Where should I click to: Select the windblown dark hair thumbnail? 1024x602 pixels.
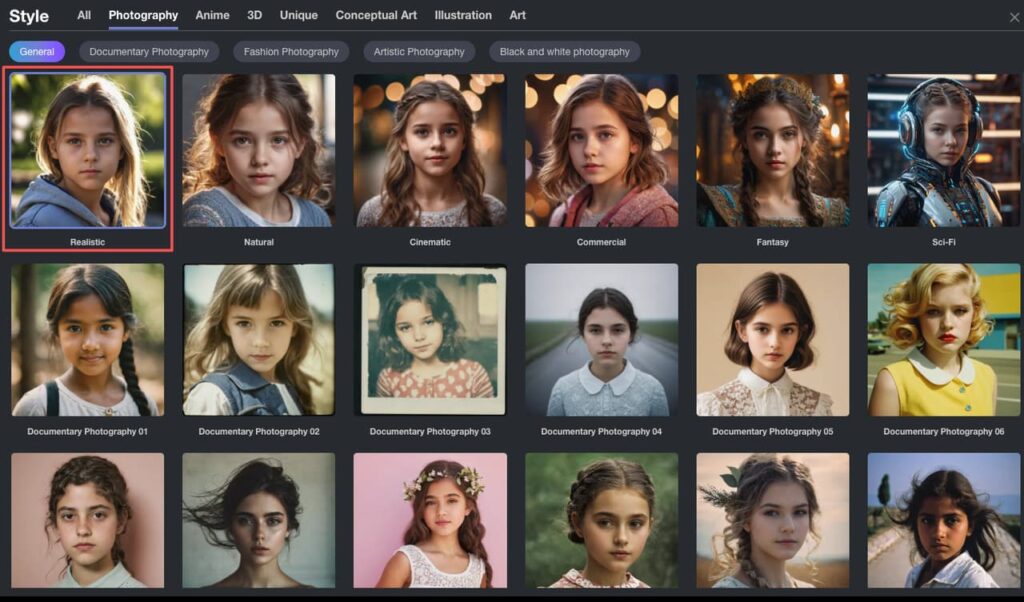259,520
